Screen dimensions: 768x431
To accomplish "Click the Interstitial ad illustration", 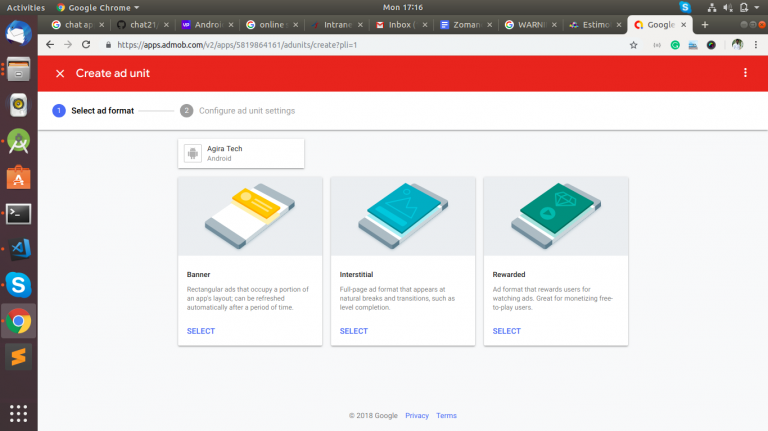I will pyautogui.click(x=403, y=216).
